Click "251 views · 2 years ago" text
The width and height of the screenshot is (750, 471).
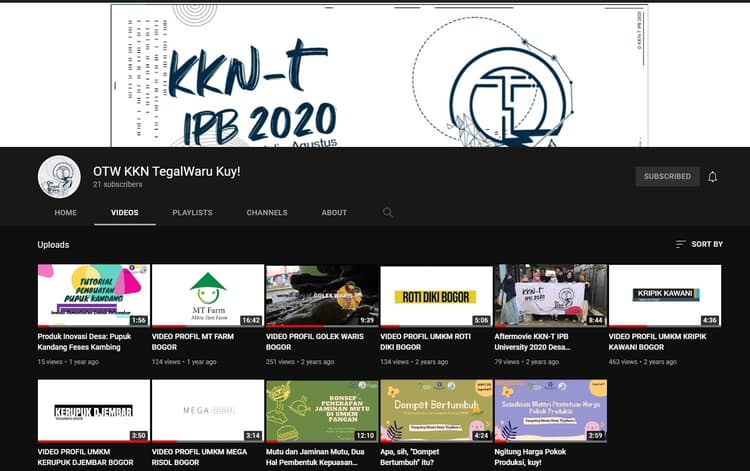click(300, 362)
